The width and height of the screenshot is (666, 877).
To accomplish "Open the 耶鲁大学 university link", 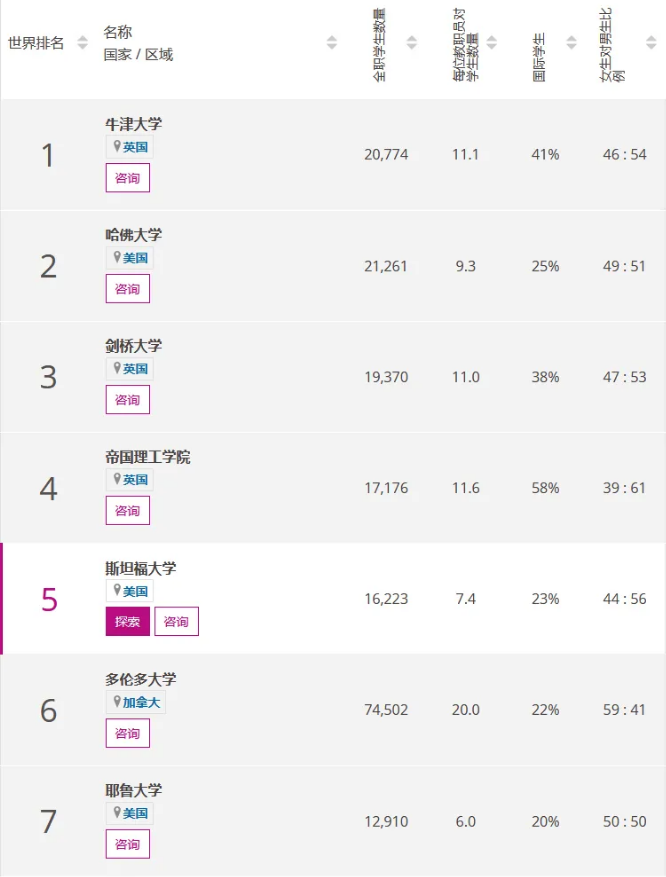I will 134,790.
